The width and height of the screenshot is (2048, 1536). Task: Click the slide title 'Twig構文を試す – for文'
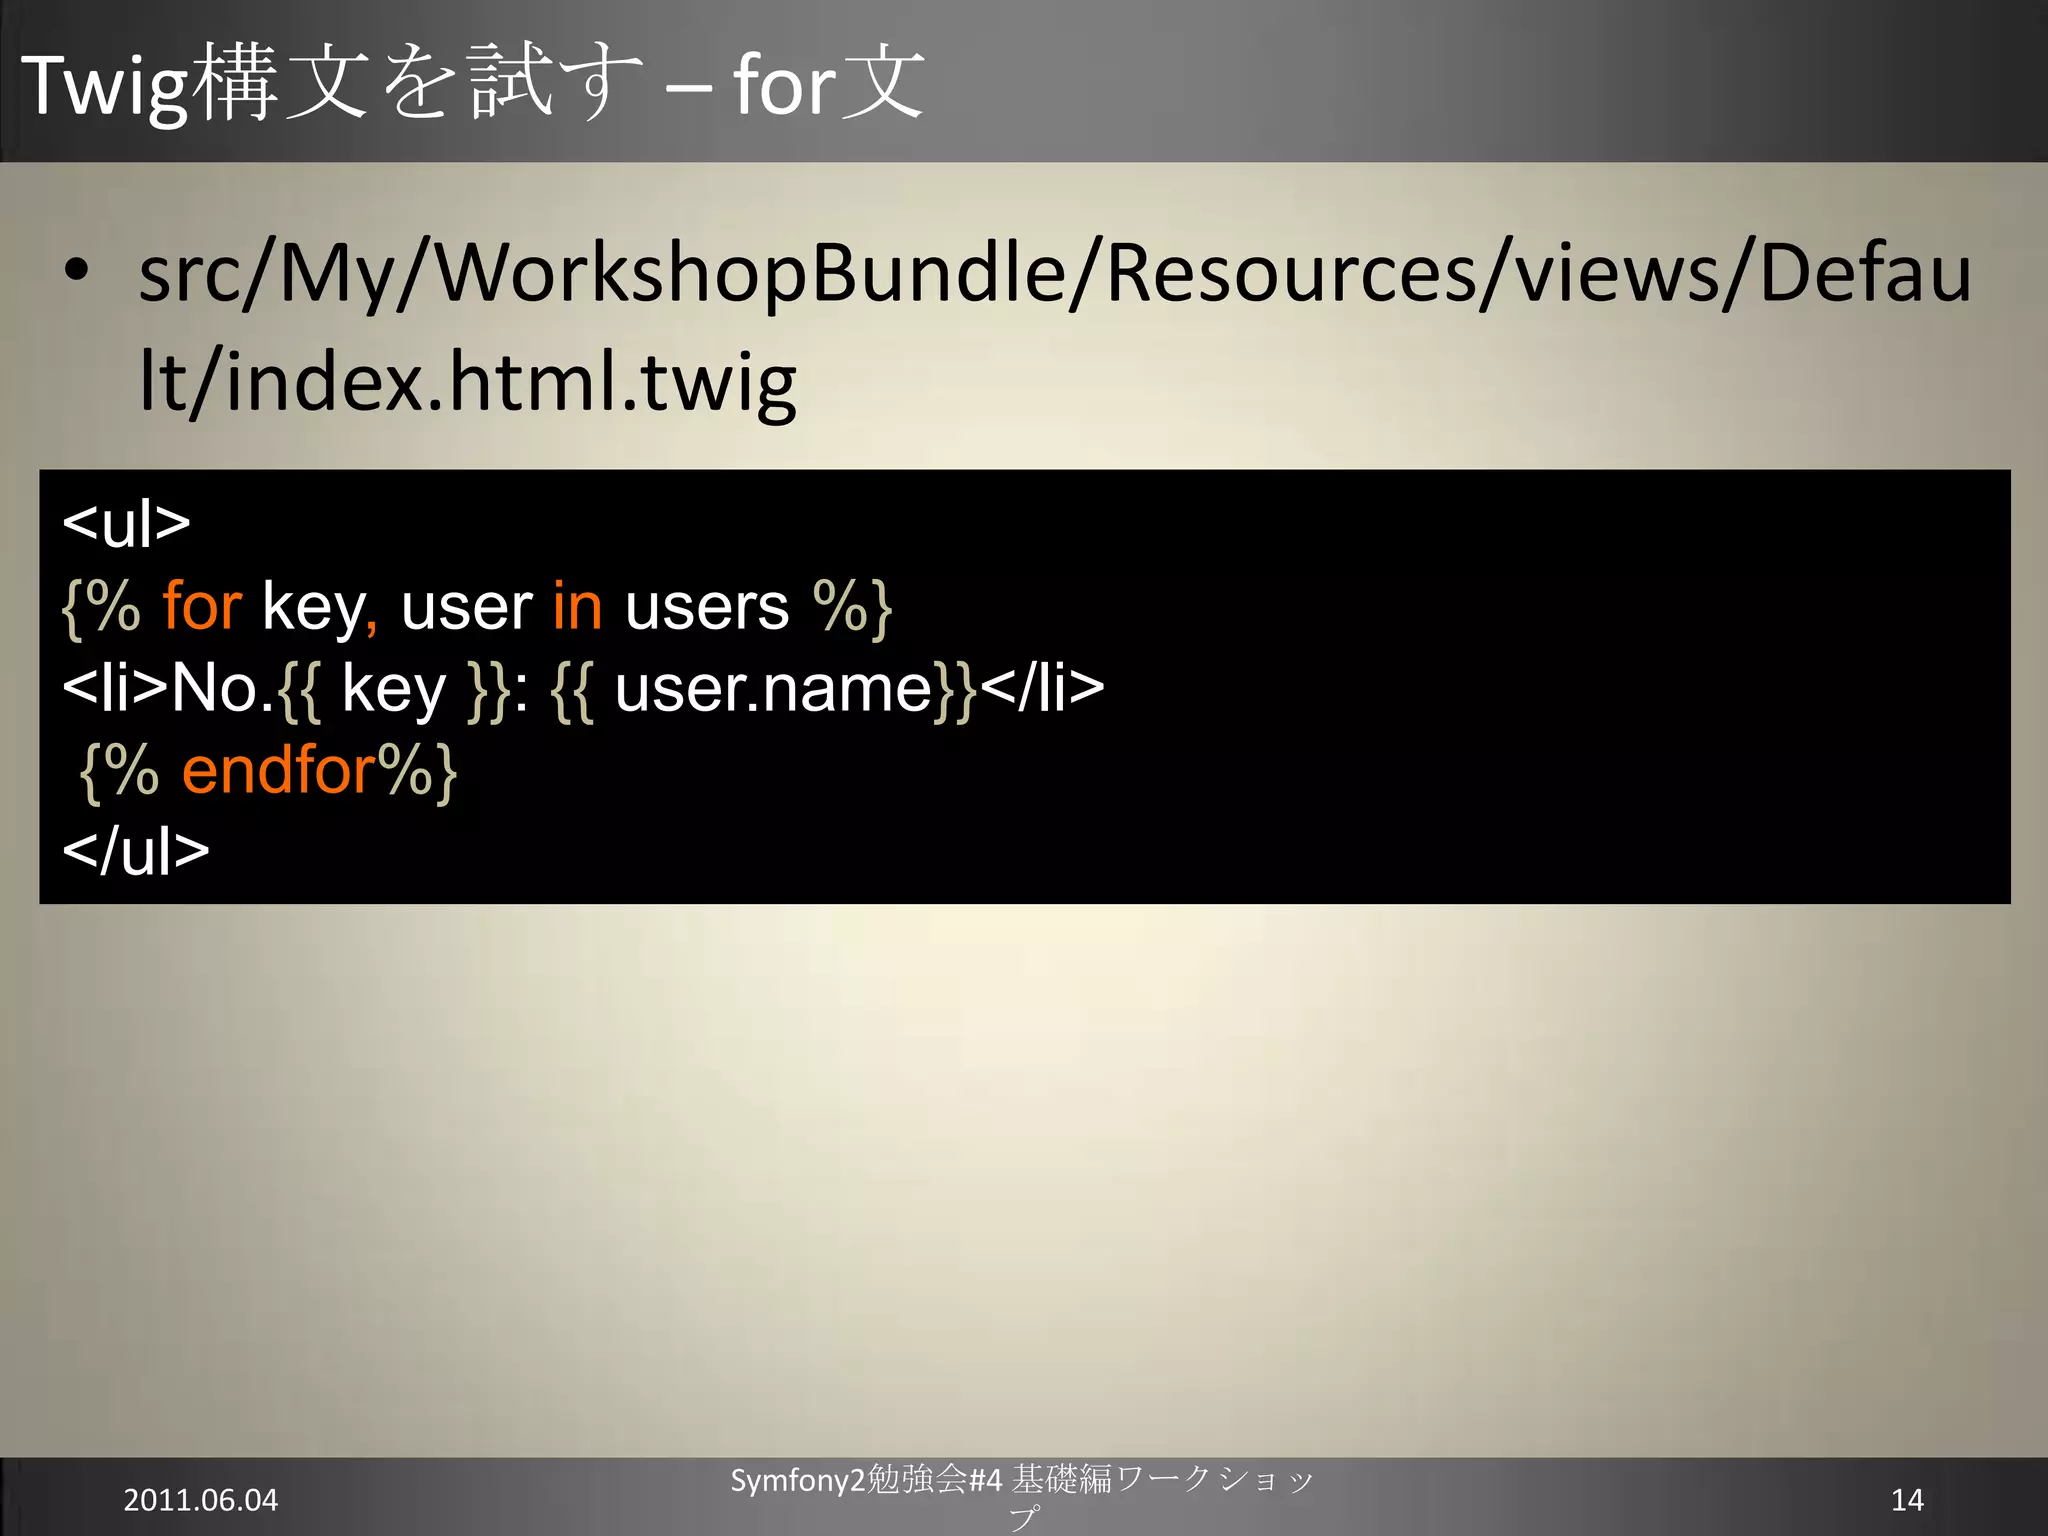pyautogui.click(x=472, y=84)
